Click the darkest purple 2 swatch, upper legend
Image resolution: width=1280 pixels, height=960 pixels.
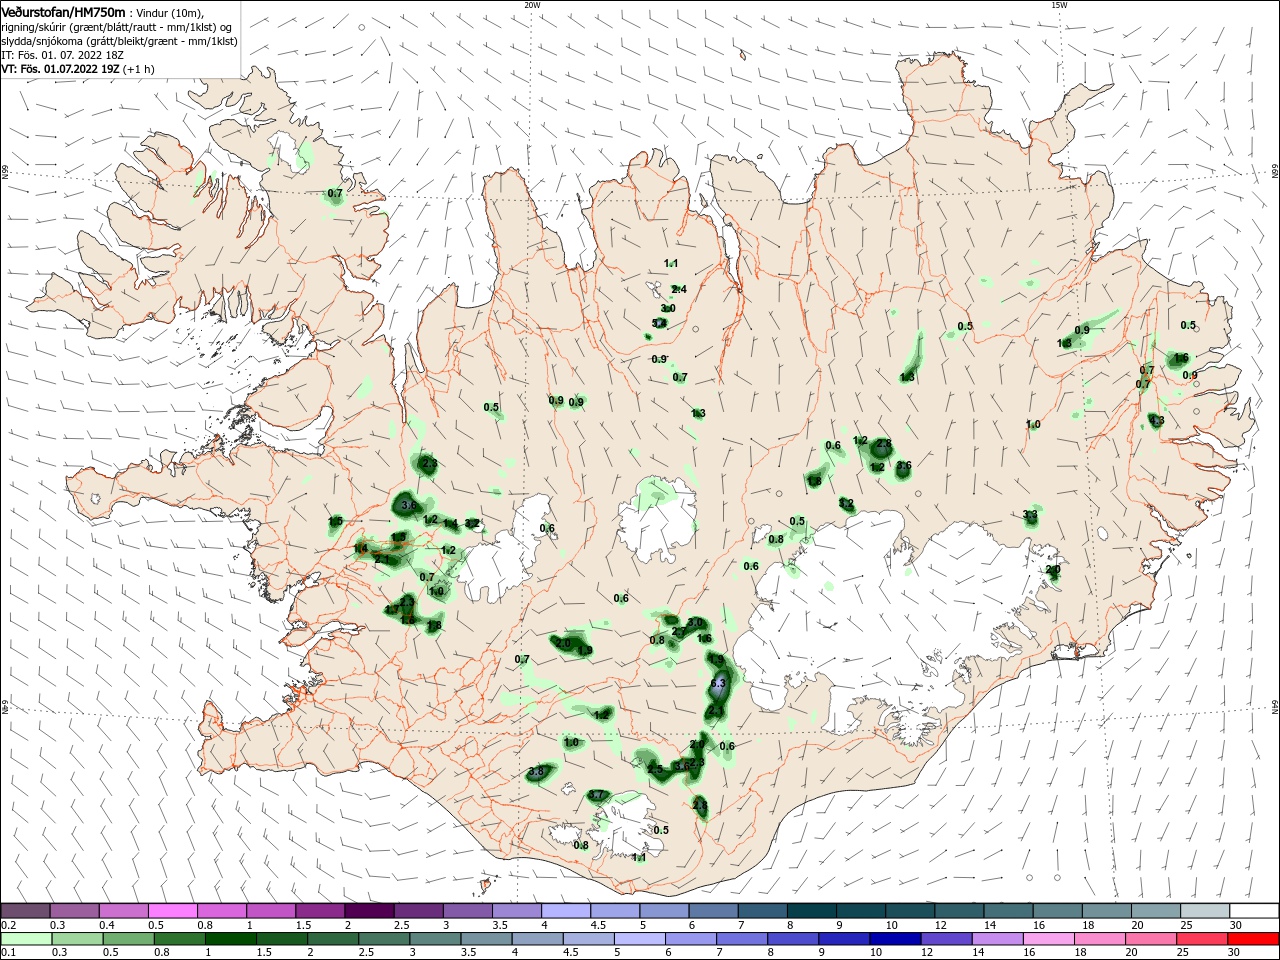tap(369, 911)
